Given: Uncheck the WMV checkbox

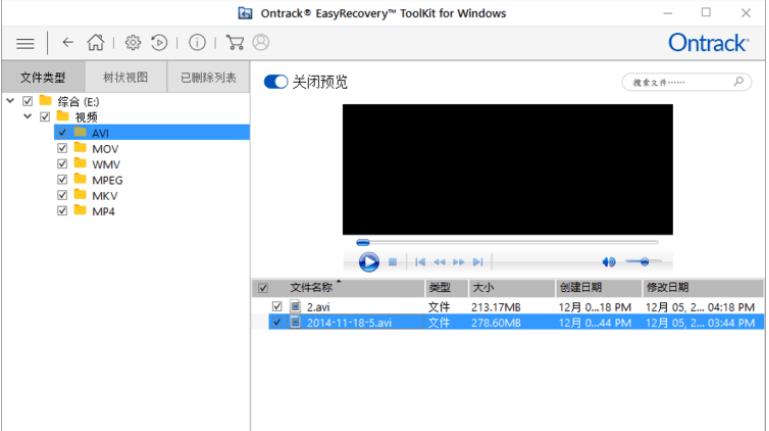Looking at the screenshot, I should pyautogui.click(x=62, y=164).
